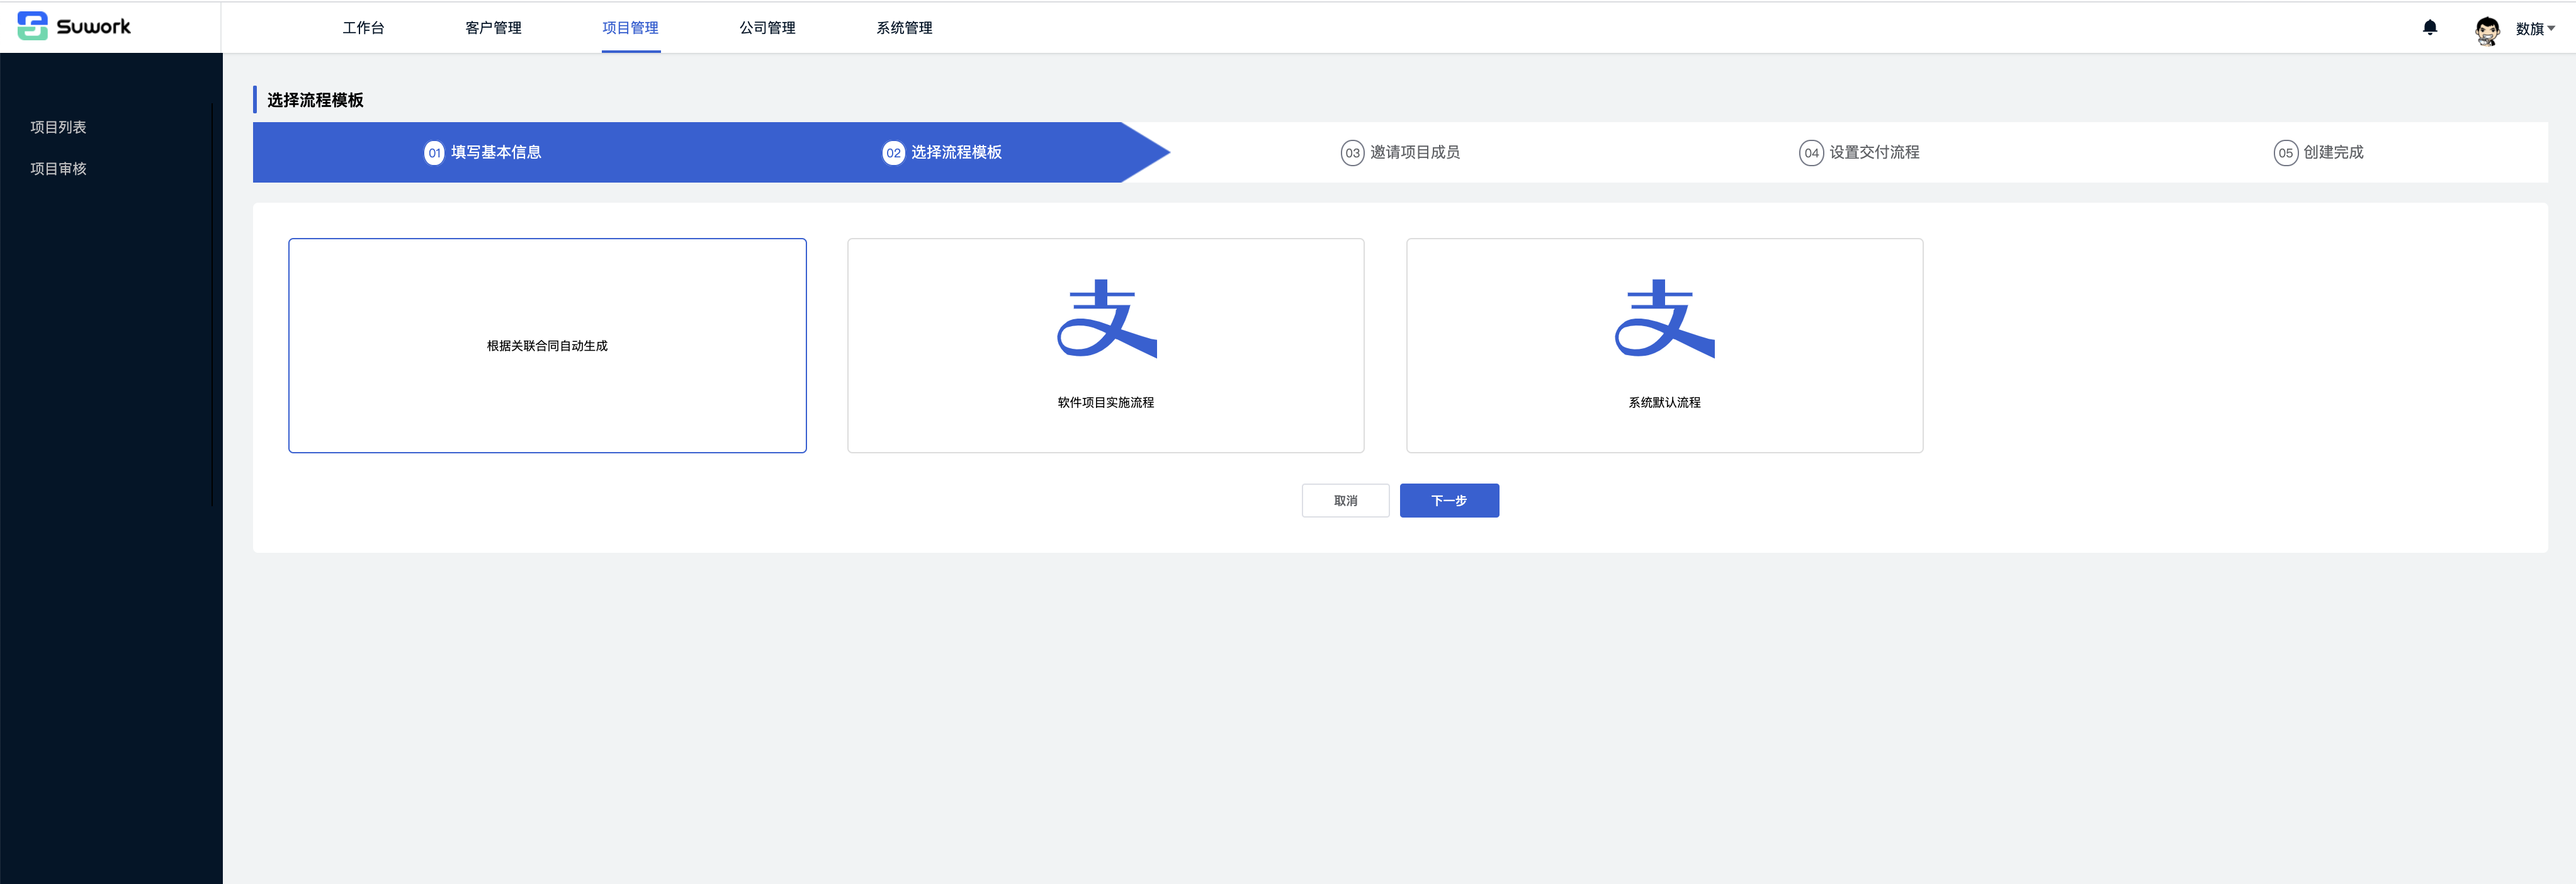Viewport: 2576px width, 884px height.
Task: Click the Alipay-style icon for 软件项目实施流程
Action: [1106, 318]
